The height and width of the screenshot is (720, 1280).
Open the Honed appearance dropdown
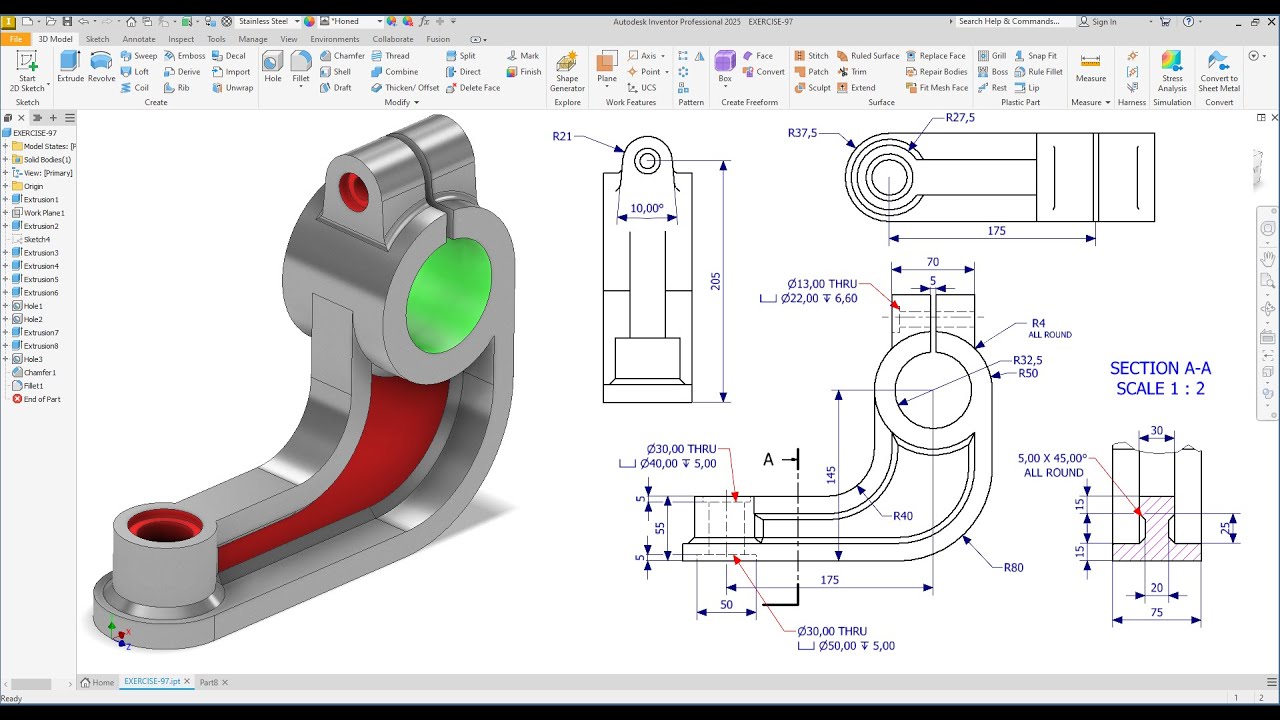tap(379, 21)
